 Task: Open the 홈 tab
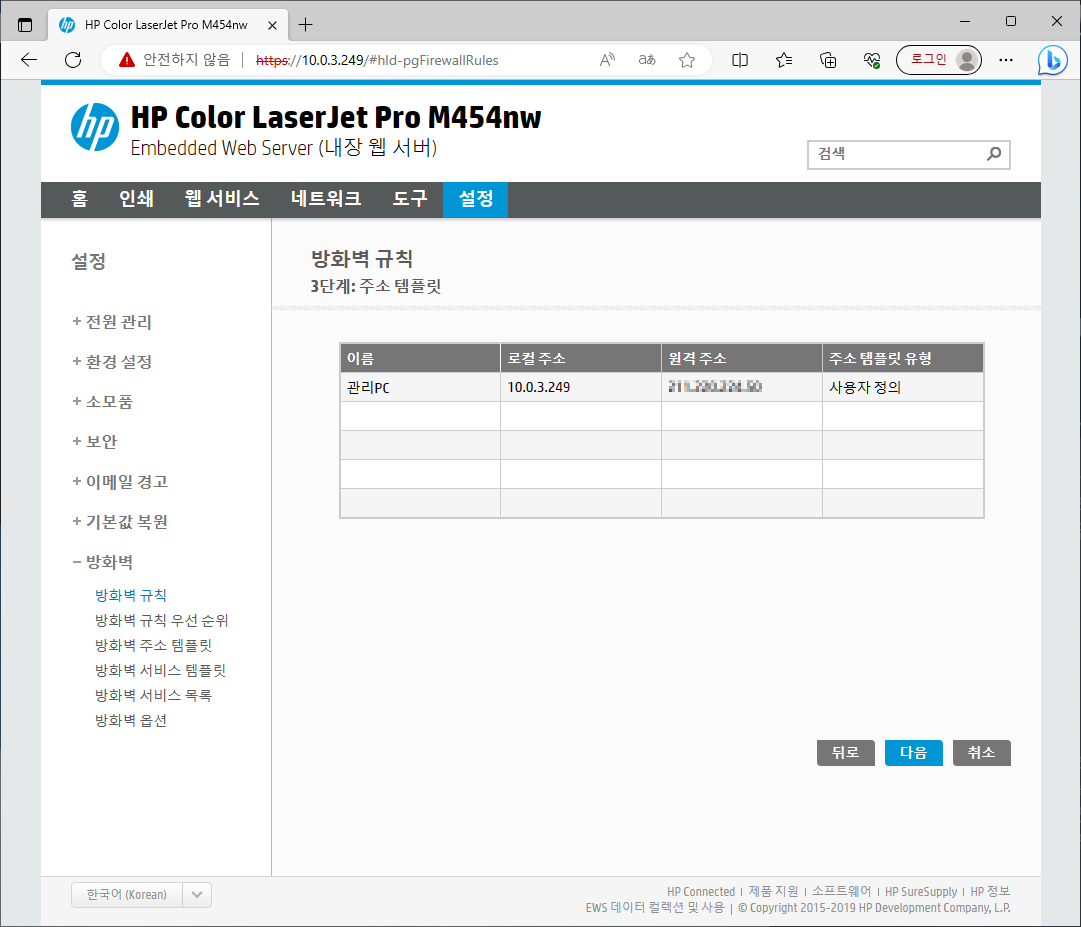point(79,199)
